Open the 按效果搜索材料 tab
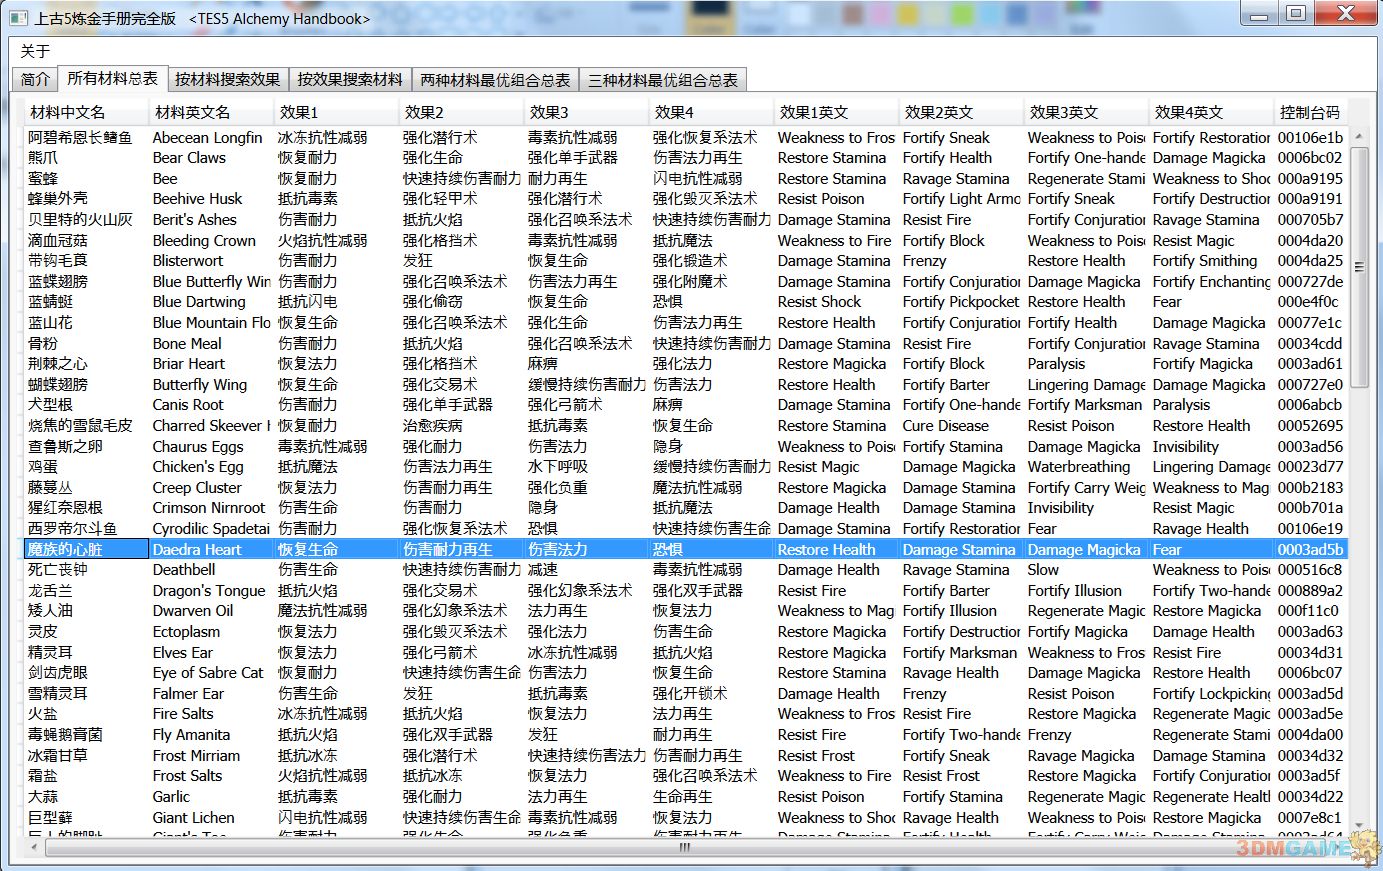The height and width of the screenshot is (871, 1383). pyautogui.click(x=350, y=80)
